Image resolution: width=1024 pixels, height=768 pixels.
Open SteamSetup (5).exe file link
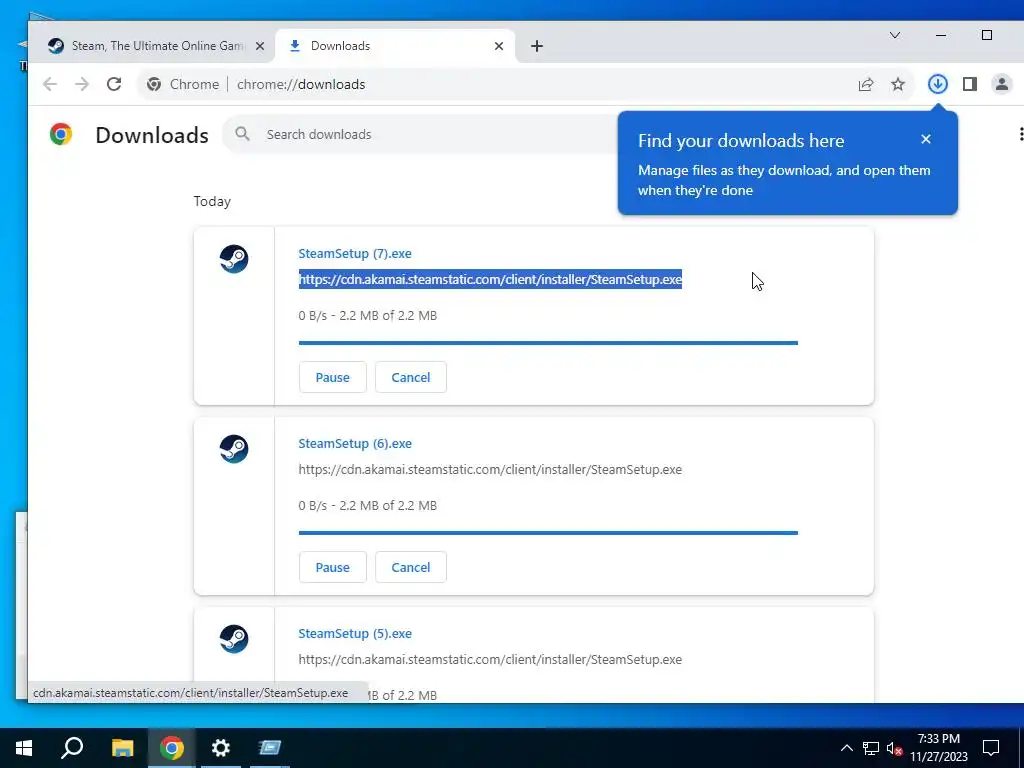(355, 633)
